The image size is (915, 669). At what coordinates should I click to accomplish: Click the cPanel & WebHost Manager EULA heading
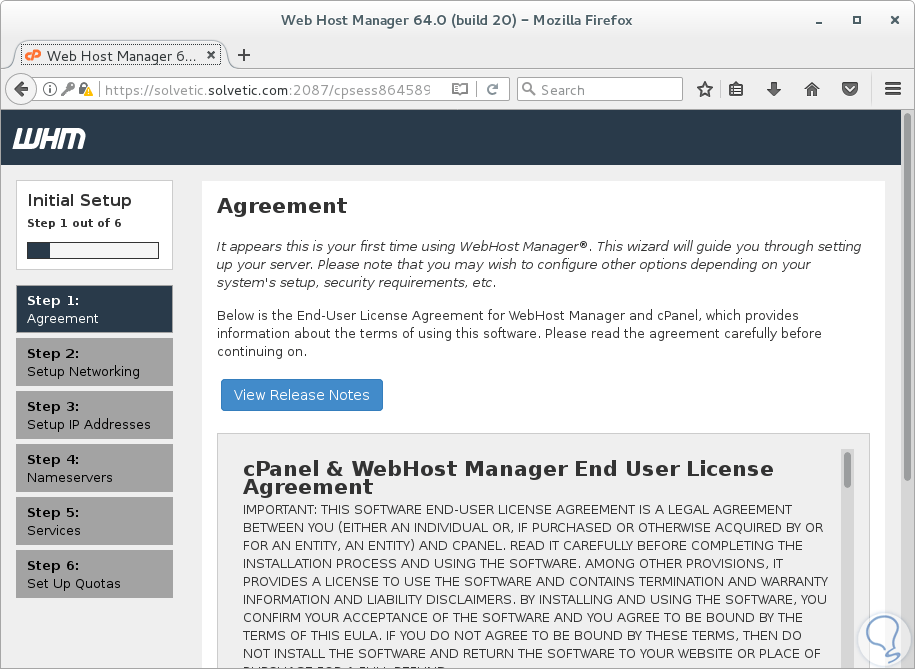[x=508, y=478]
